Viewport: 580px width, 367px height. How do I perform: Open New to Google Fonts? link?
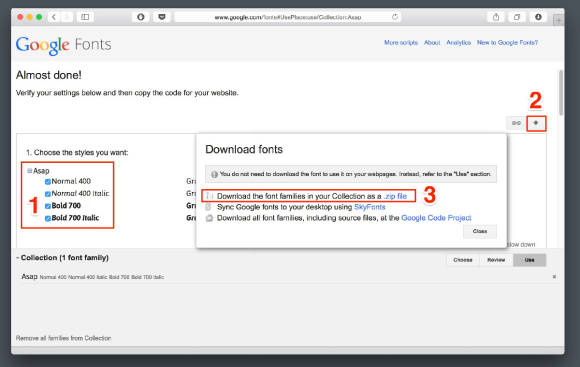(507, 43)
